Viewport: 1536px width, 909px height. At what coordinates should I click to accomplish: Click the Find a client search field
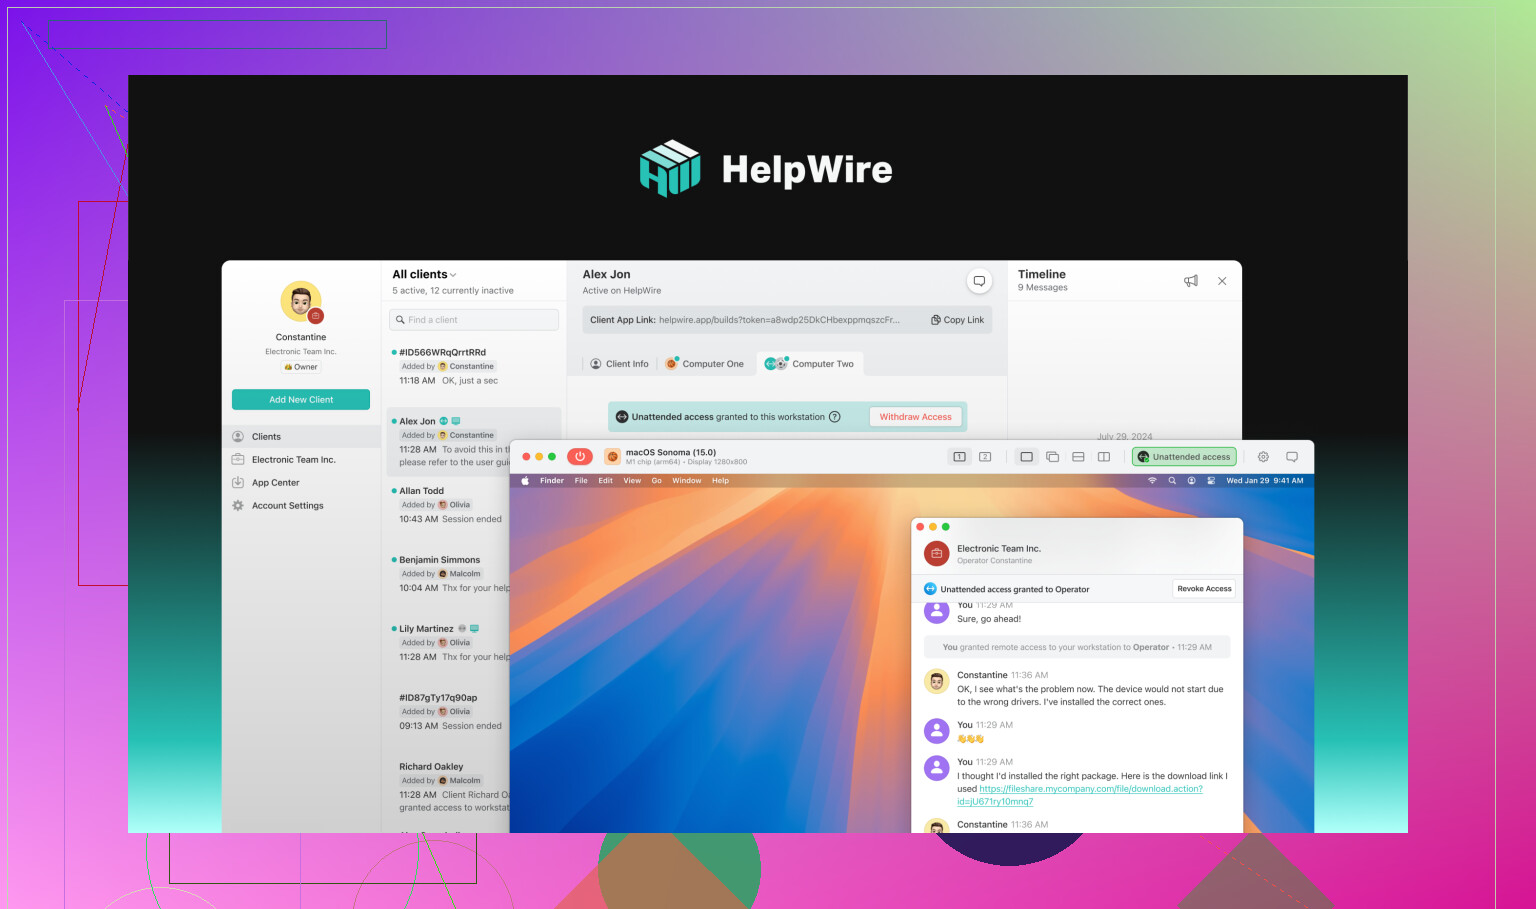[474, 320]
